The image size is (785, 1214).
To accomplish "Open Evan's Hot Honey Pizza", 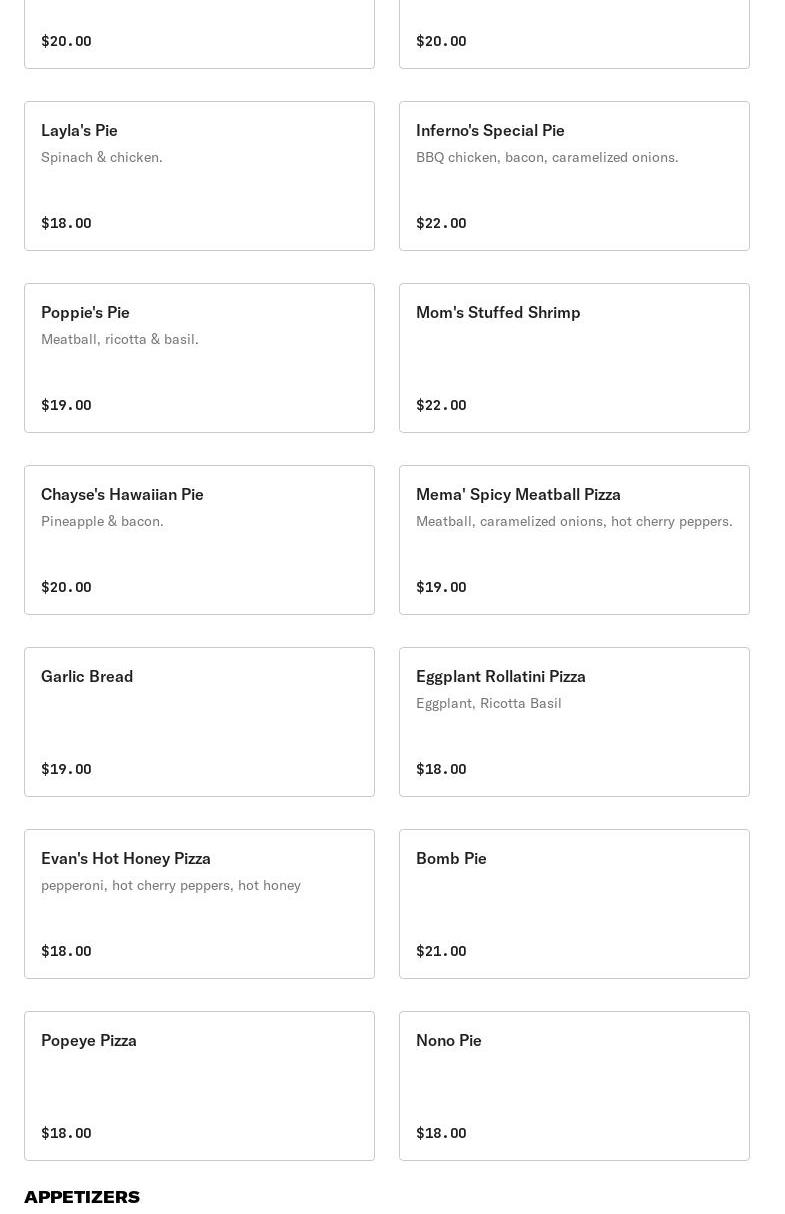I will coord(199,904).
